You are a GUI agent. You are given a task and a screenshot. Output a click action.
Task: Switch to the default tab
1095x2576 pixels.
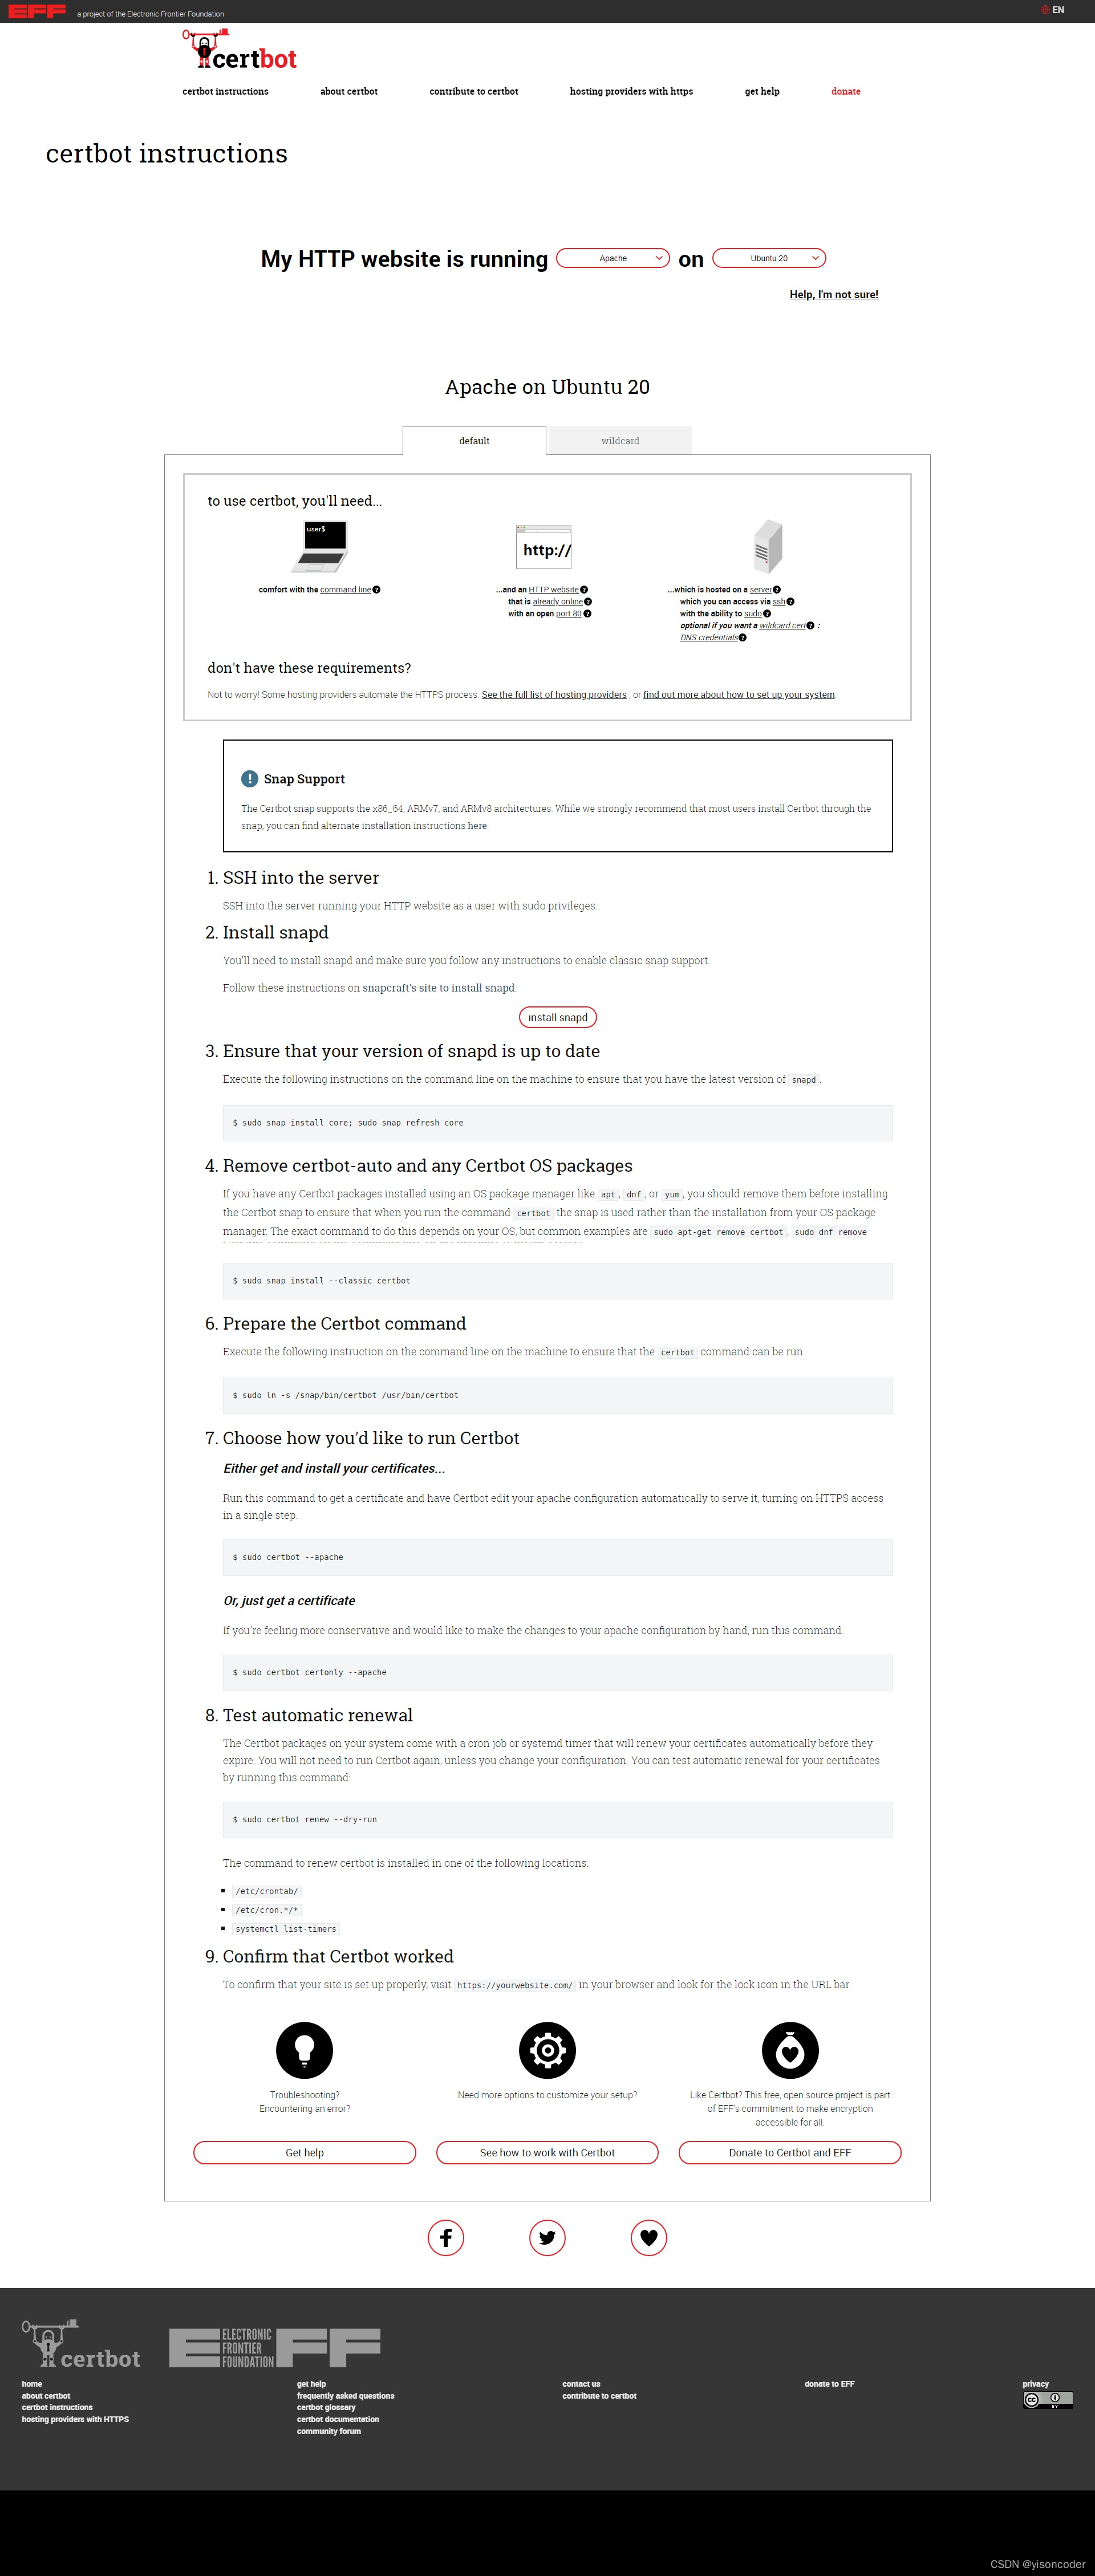pos(473,440)
